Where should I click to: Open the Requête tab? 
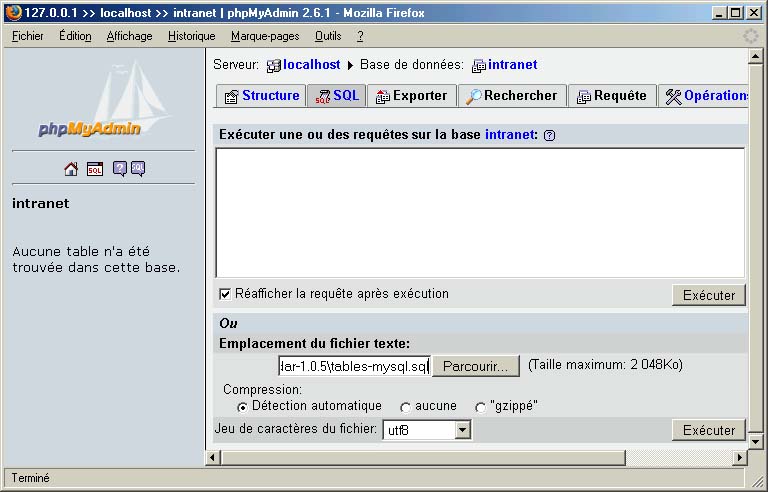(612, 96)
